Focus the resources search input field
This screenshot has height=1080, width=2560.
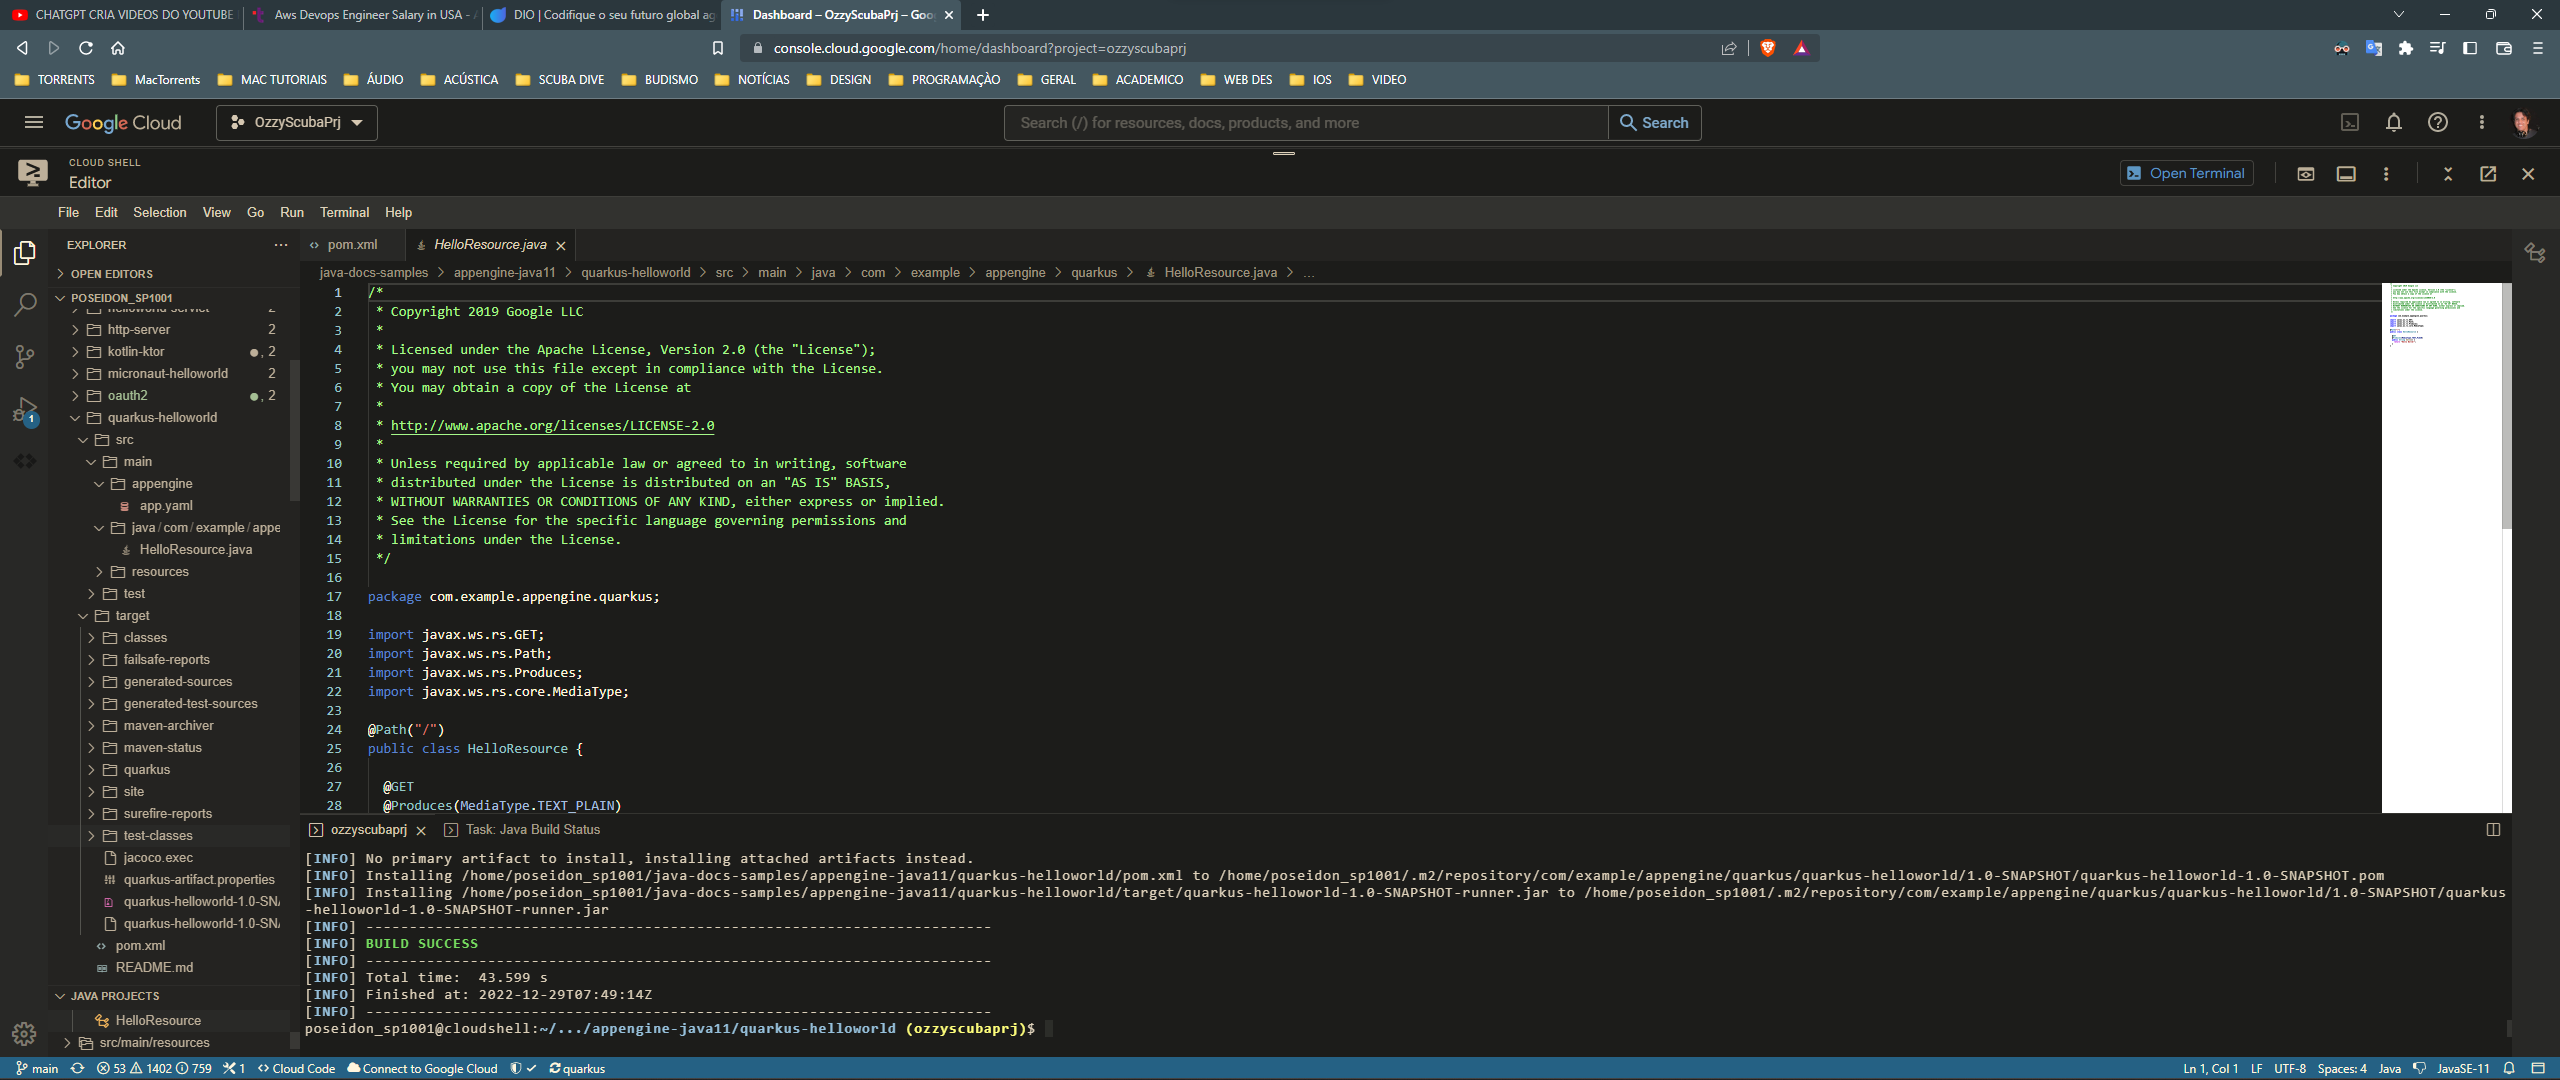pos(1306,122)
